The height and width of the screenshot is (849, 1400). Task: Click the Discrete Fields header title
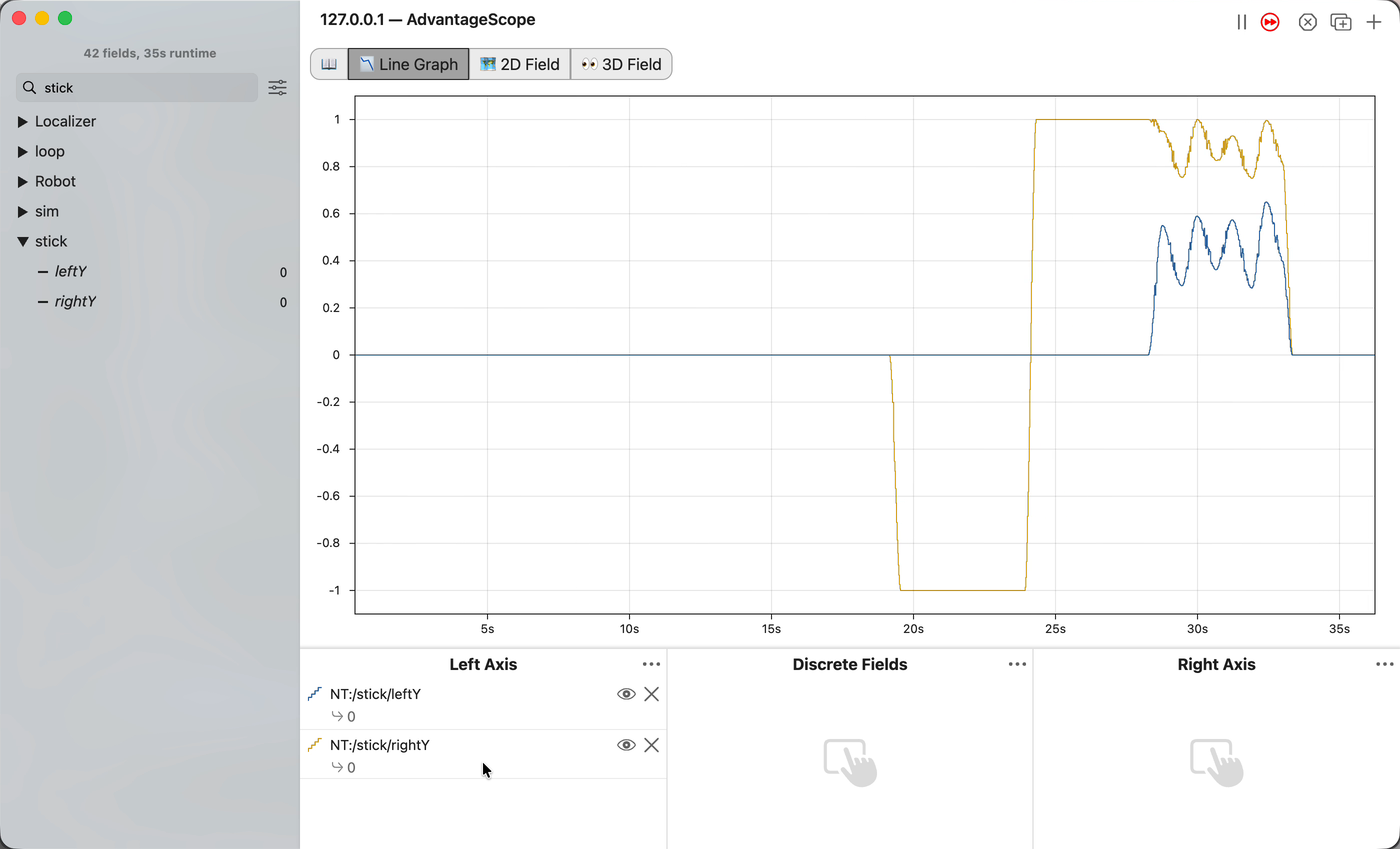click(850, 664)
